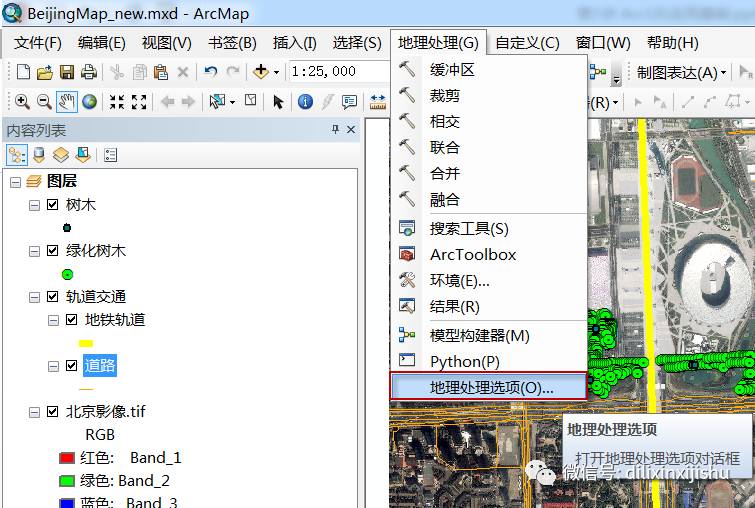
Task: Click the map scale 1:25,000 input box
Action: point(339,72)
